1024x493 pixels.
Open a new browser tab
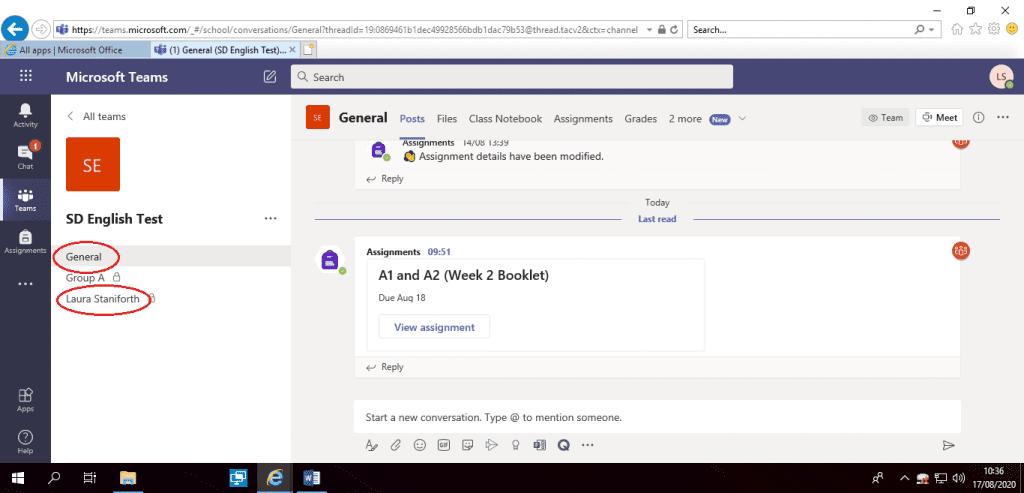tap(308, 50)
